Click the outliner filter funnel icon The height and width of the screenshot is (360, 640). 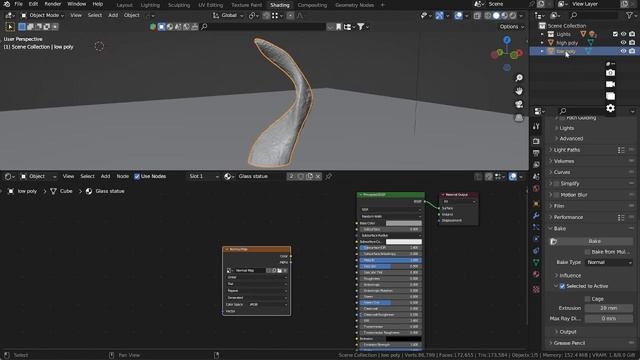629,16
